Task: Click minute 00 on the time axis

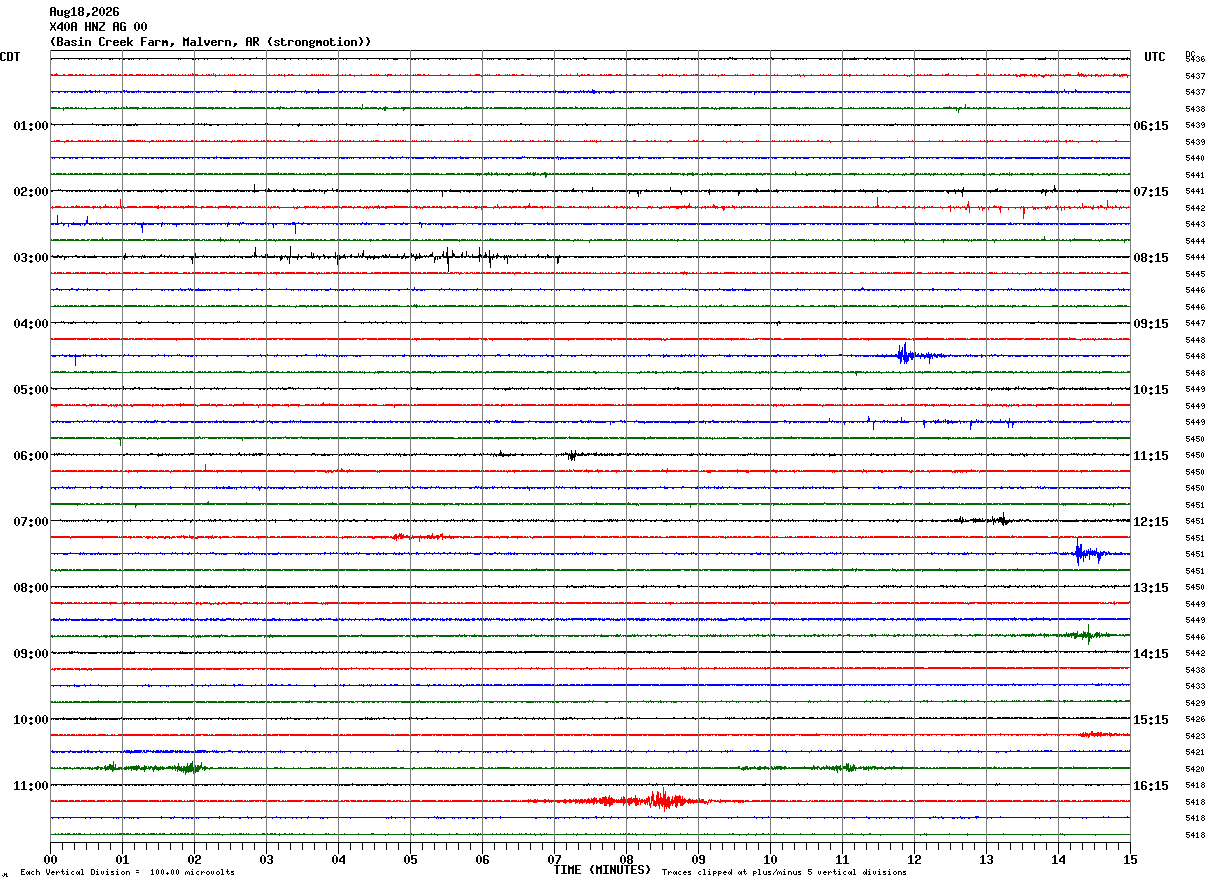Action: coord(50,859)
